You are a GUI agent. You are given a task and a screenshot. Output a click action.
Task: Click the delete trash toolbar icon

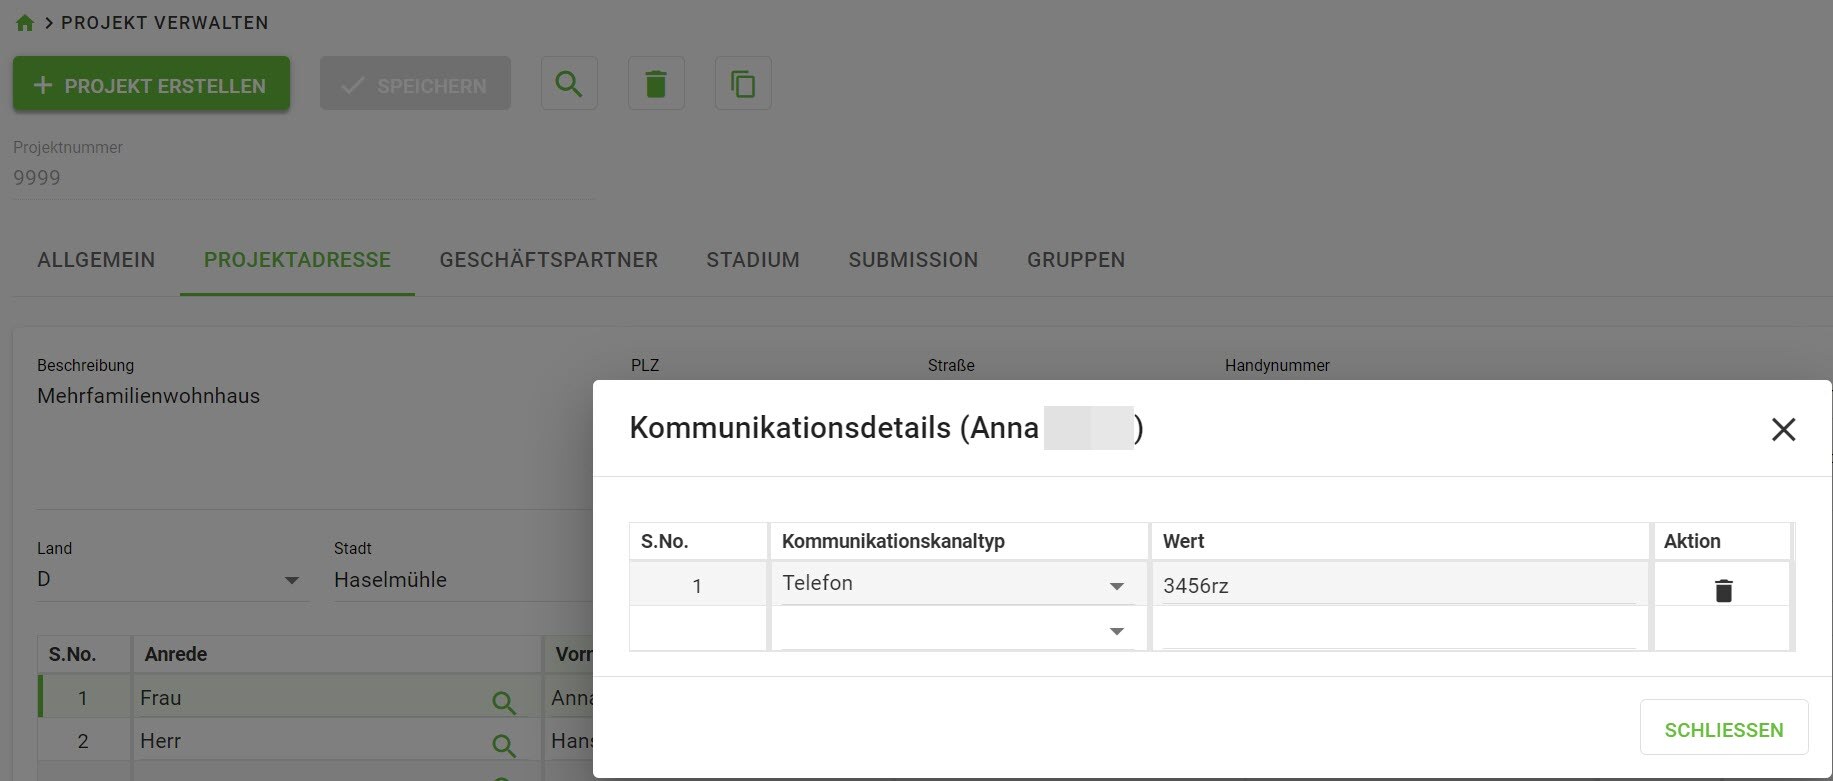656,83
